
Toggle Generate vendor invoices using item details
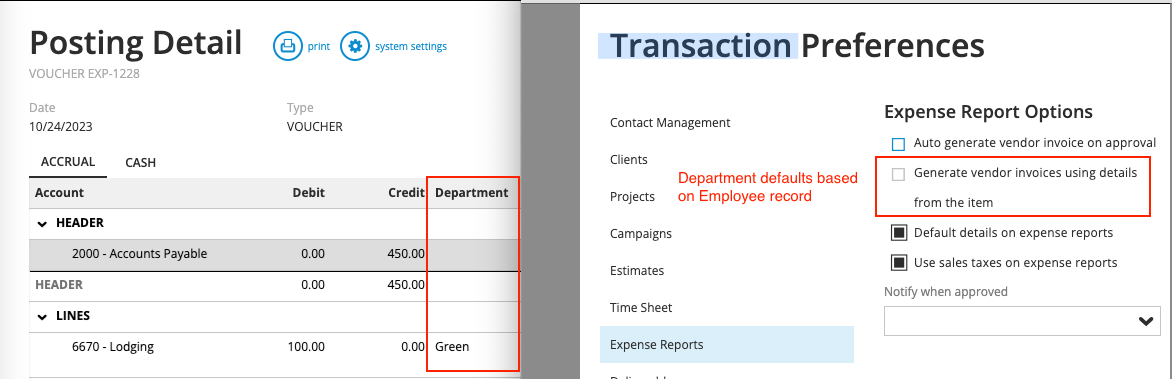[x=898, y=174]
